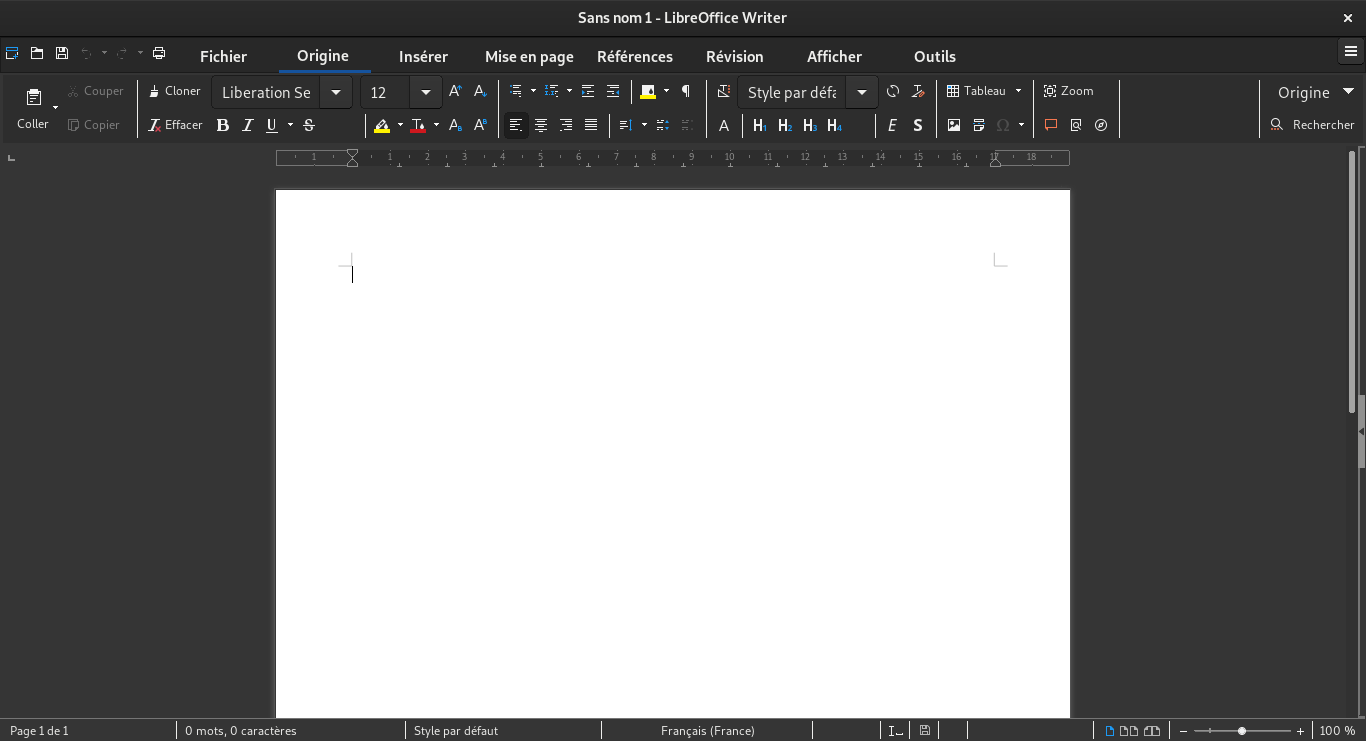Image resolution: width=1366 pixels, height=741 pixels.
Task: Insert an image
Action: point(954,125)
